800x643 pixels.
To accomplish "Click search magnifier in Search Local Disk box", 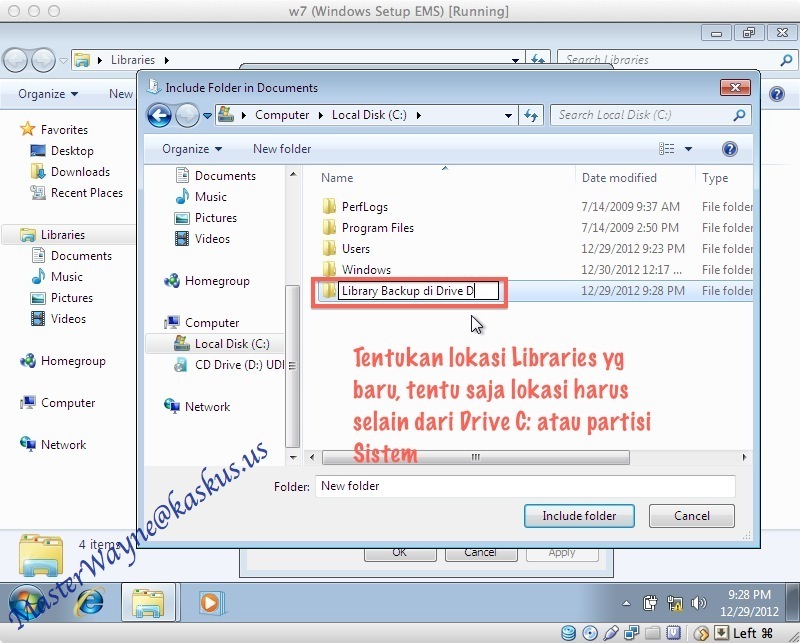I will [739, 115].
